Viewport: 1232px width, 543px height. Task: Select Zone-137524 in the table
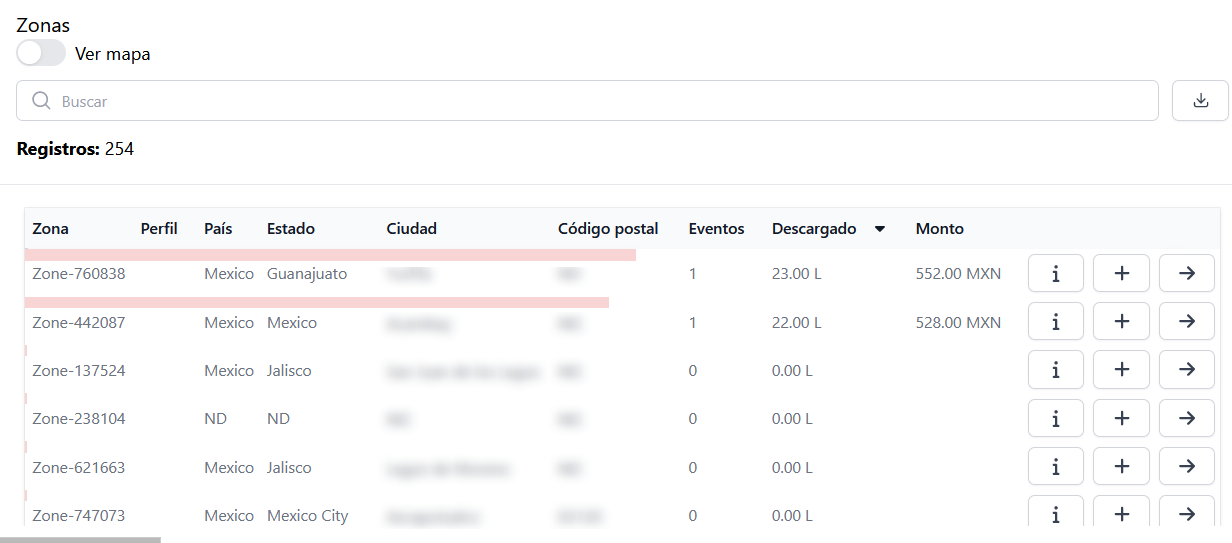click(x=79, y=371)
